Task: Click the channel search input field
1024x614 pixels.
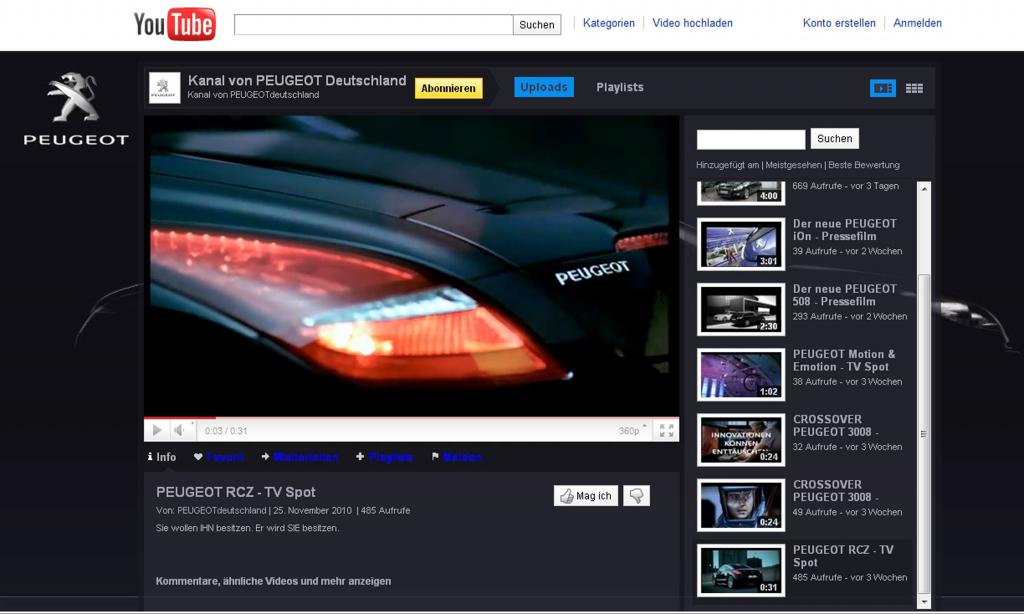Action: click(x=751, y=139)
